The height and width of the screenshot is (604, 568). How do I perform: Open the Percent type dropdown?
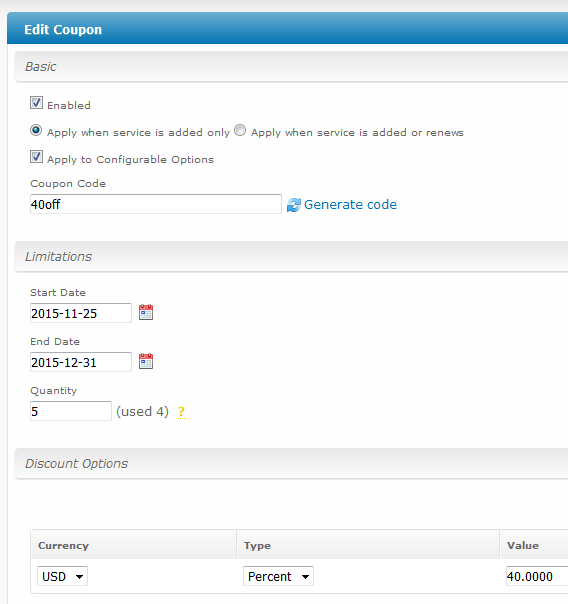click(x=278, y=576)
